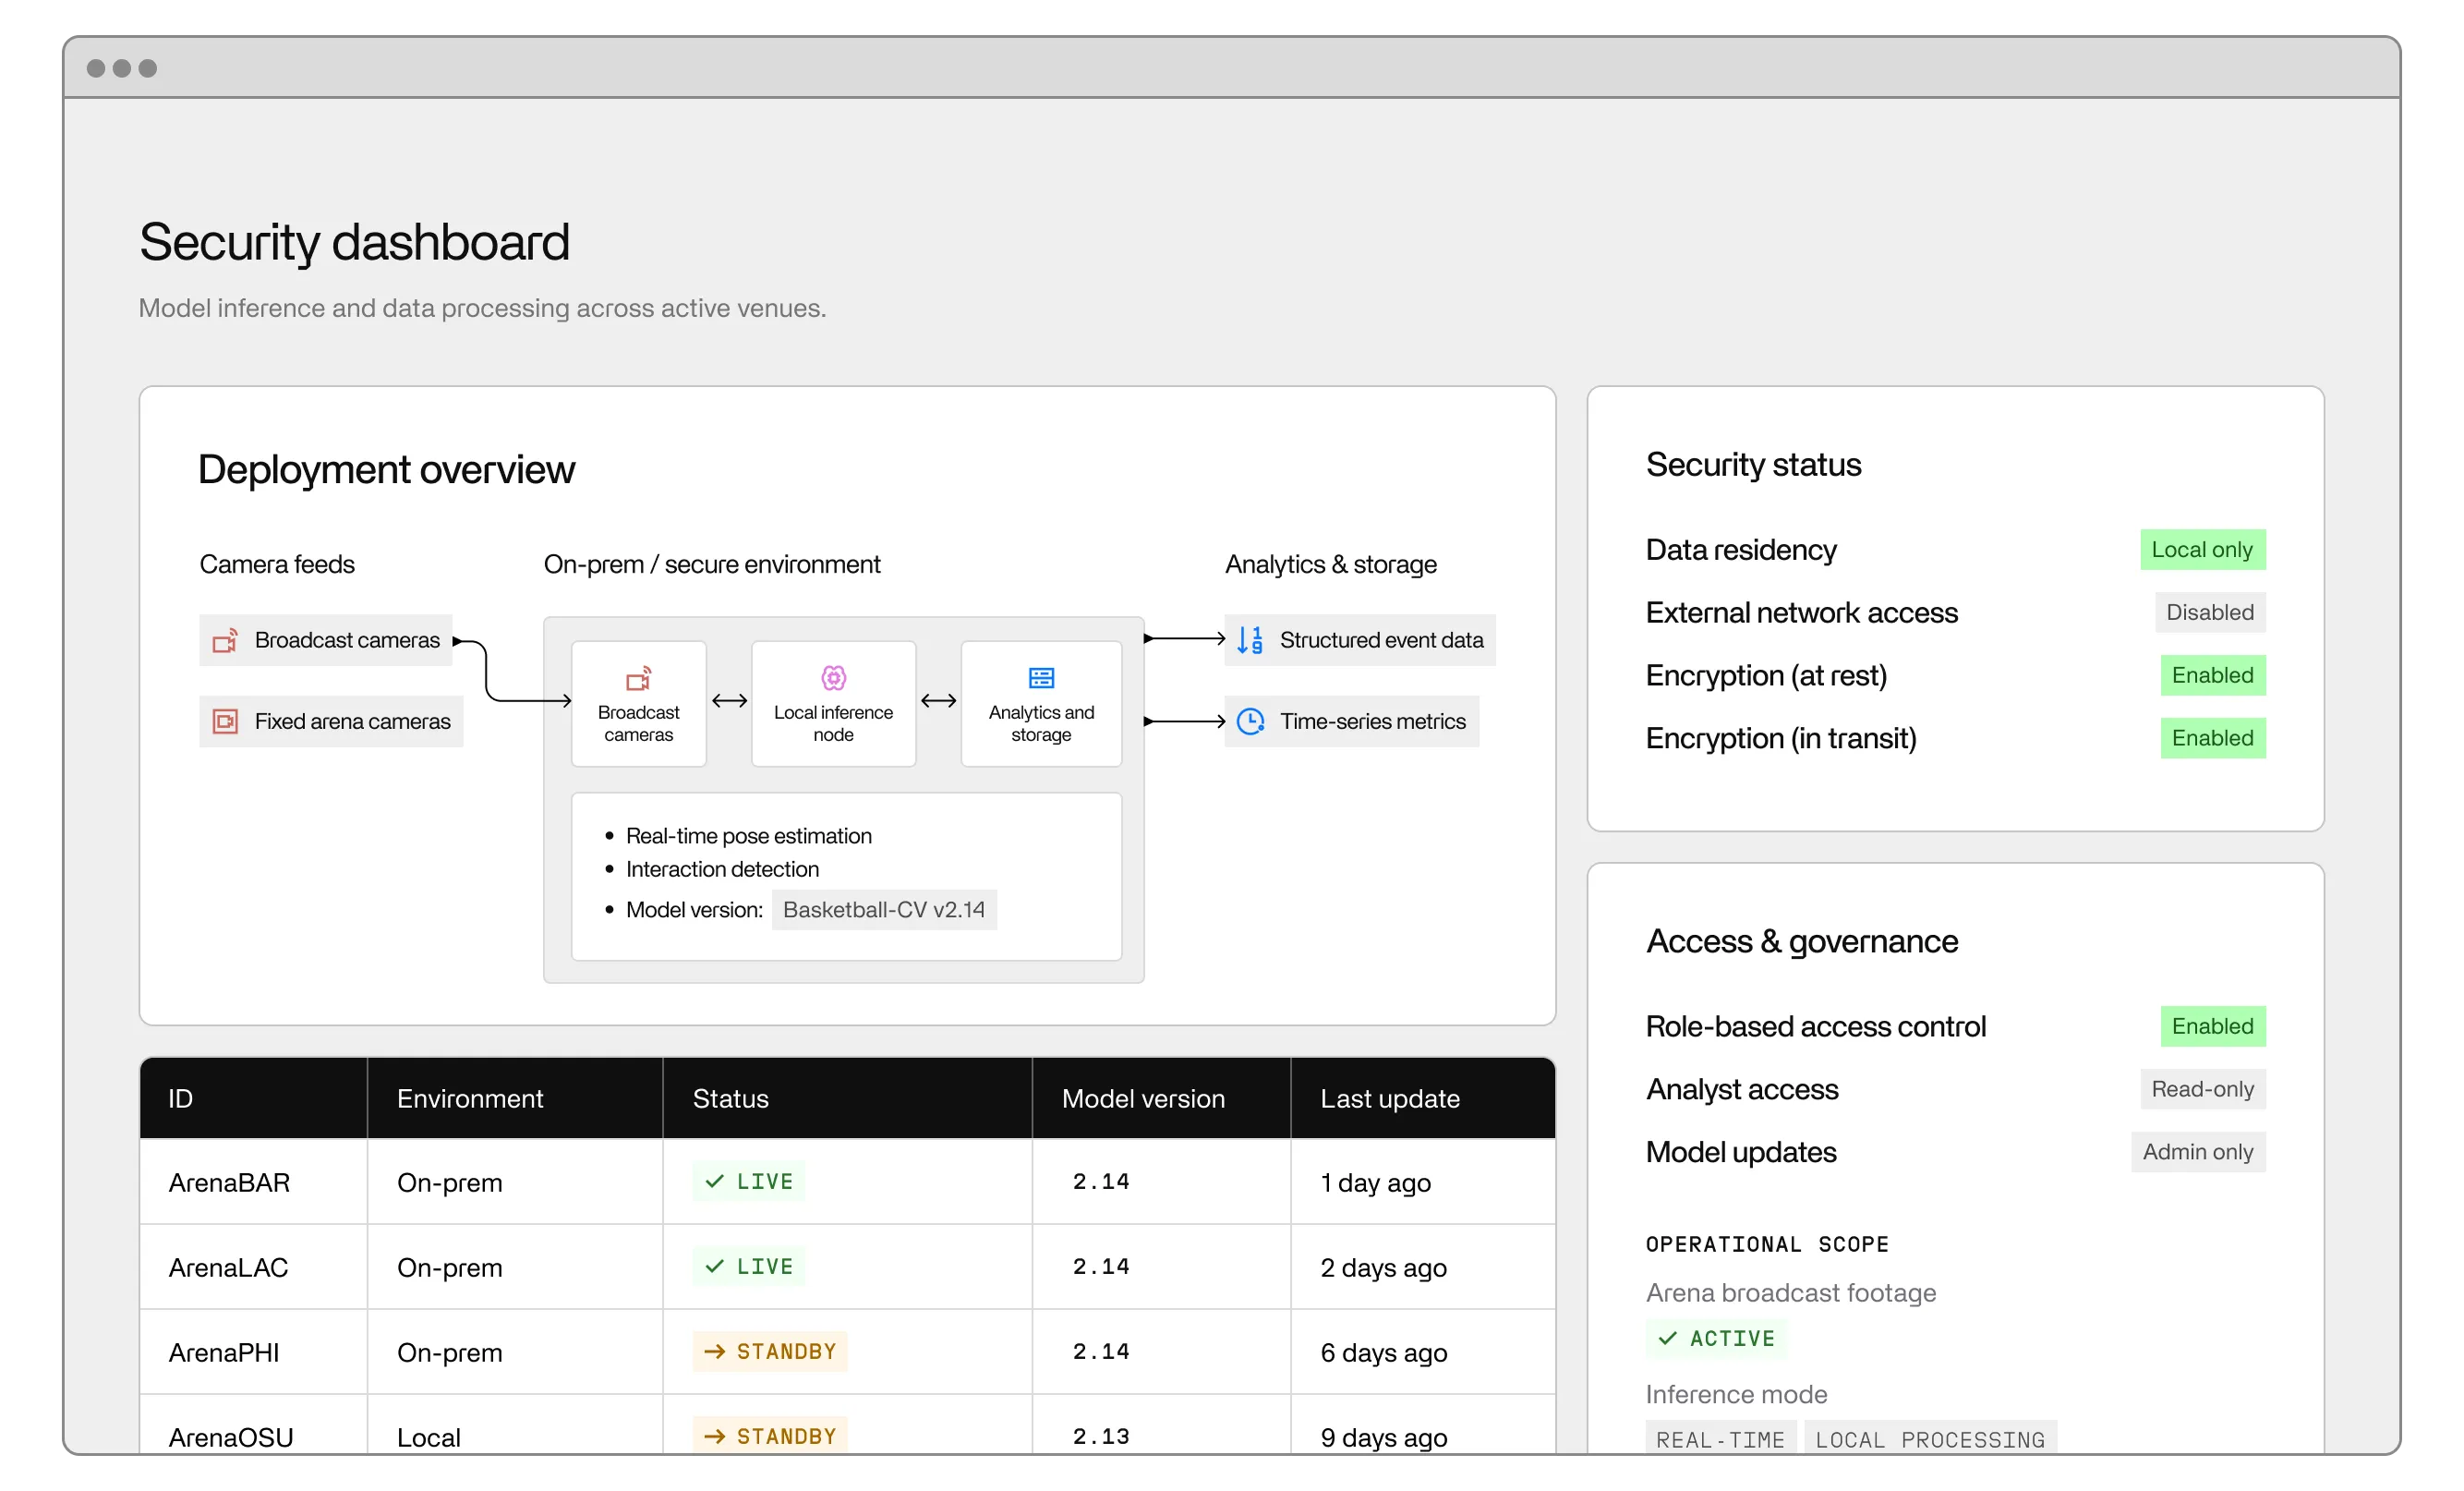Select the Environment column header
This screenshot has height=1491, width=2464.
[x=470, y=1097]
